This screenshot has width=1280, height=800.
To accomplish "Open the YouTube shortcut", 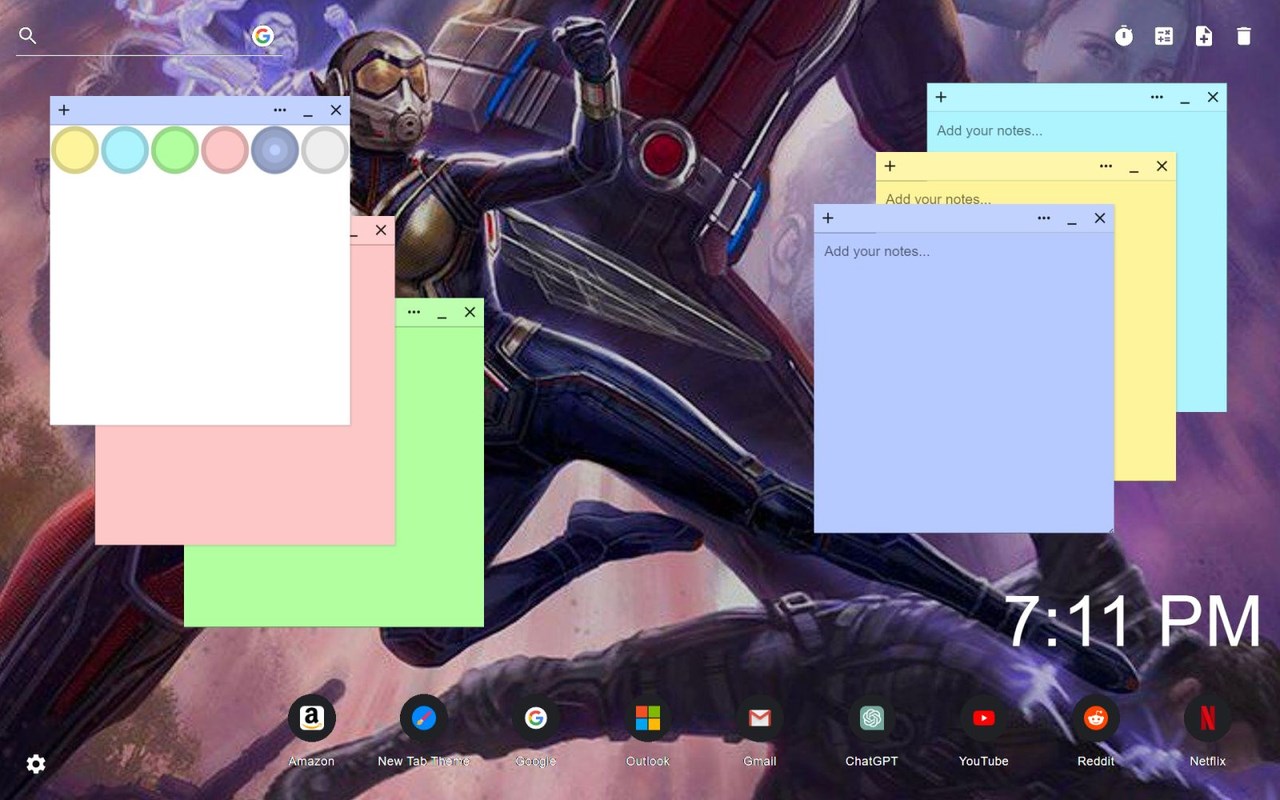I will pos(984,718).
